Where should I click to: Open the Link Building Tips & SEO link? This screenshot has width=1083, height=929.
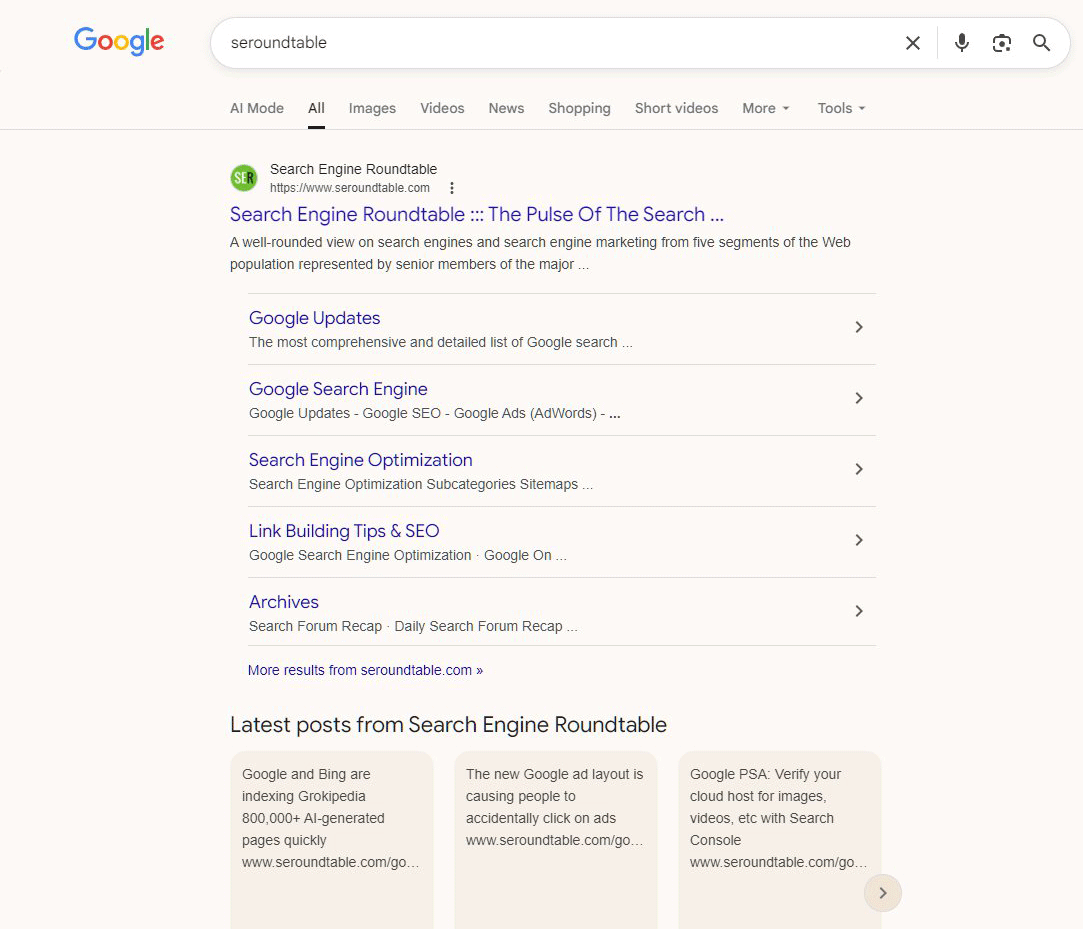343,530
